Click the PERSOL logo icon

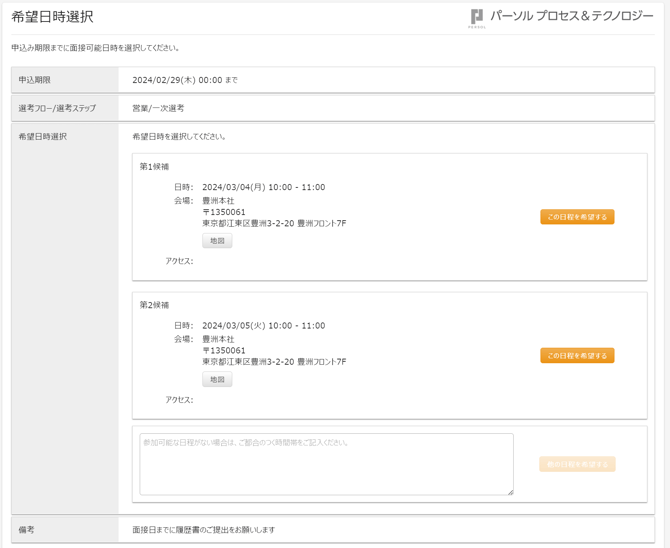click(477, 17)
